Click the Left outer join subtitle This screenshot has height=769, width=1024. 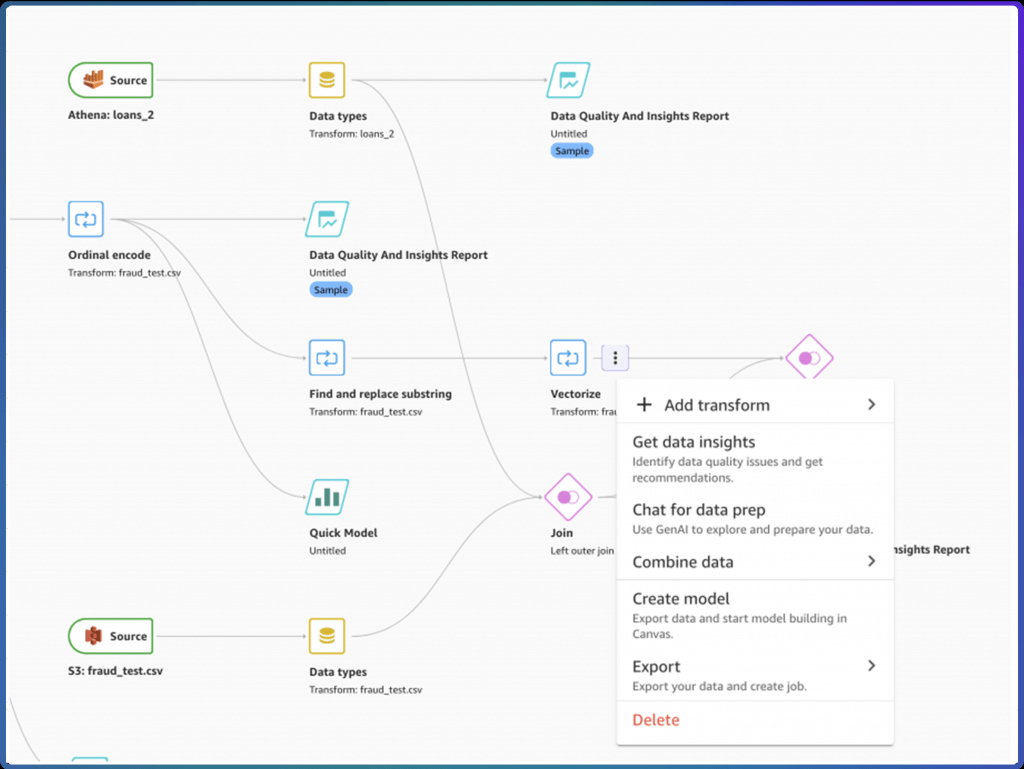pos(582,550)
